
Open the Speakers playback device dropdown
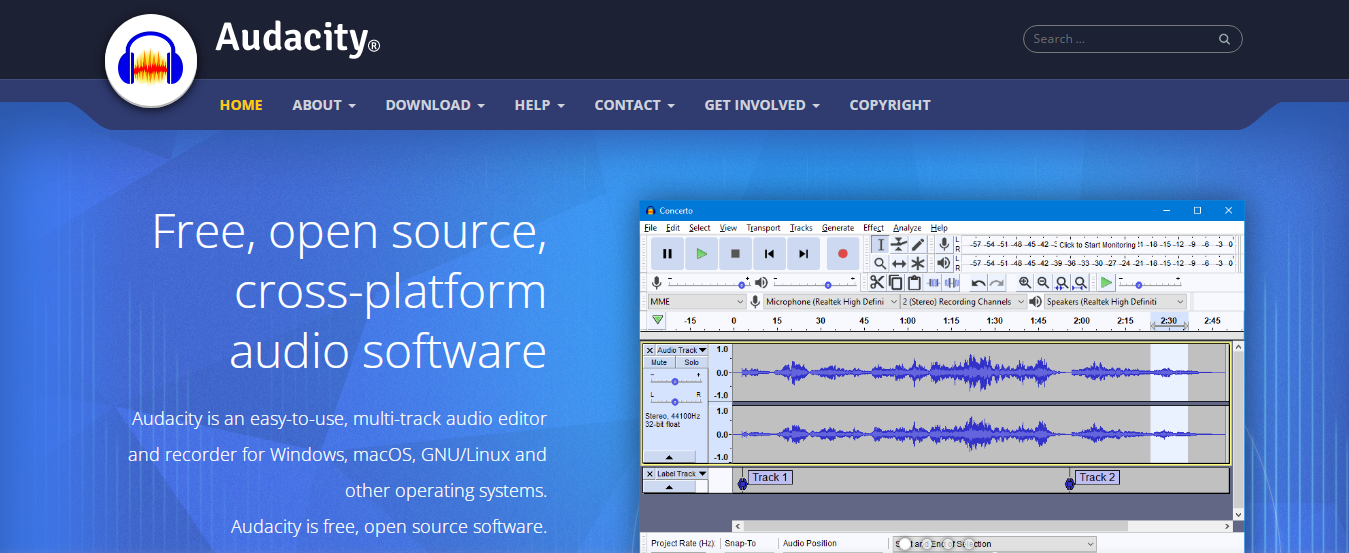(x=1116, y=302)
